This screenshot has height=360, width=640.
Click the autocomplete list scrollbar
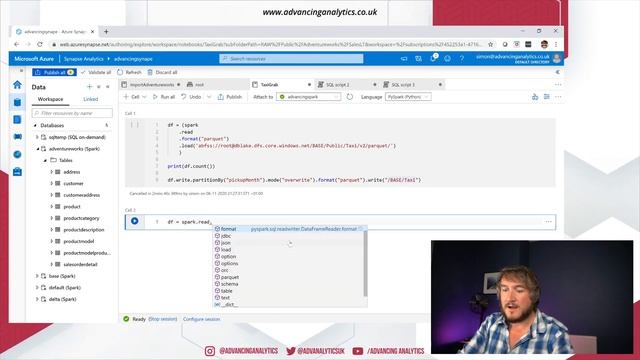[x=365, y=263]
